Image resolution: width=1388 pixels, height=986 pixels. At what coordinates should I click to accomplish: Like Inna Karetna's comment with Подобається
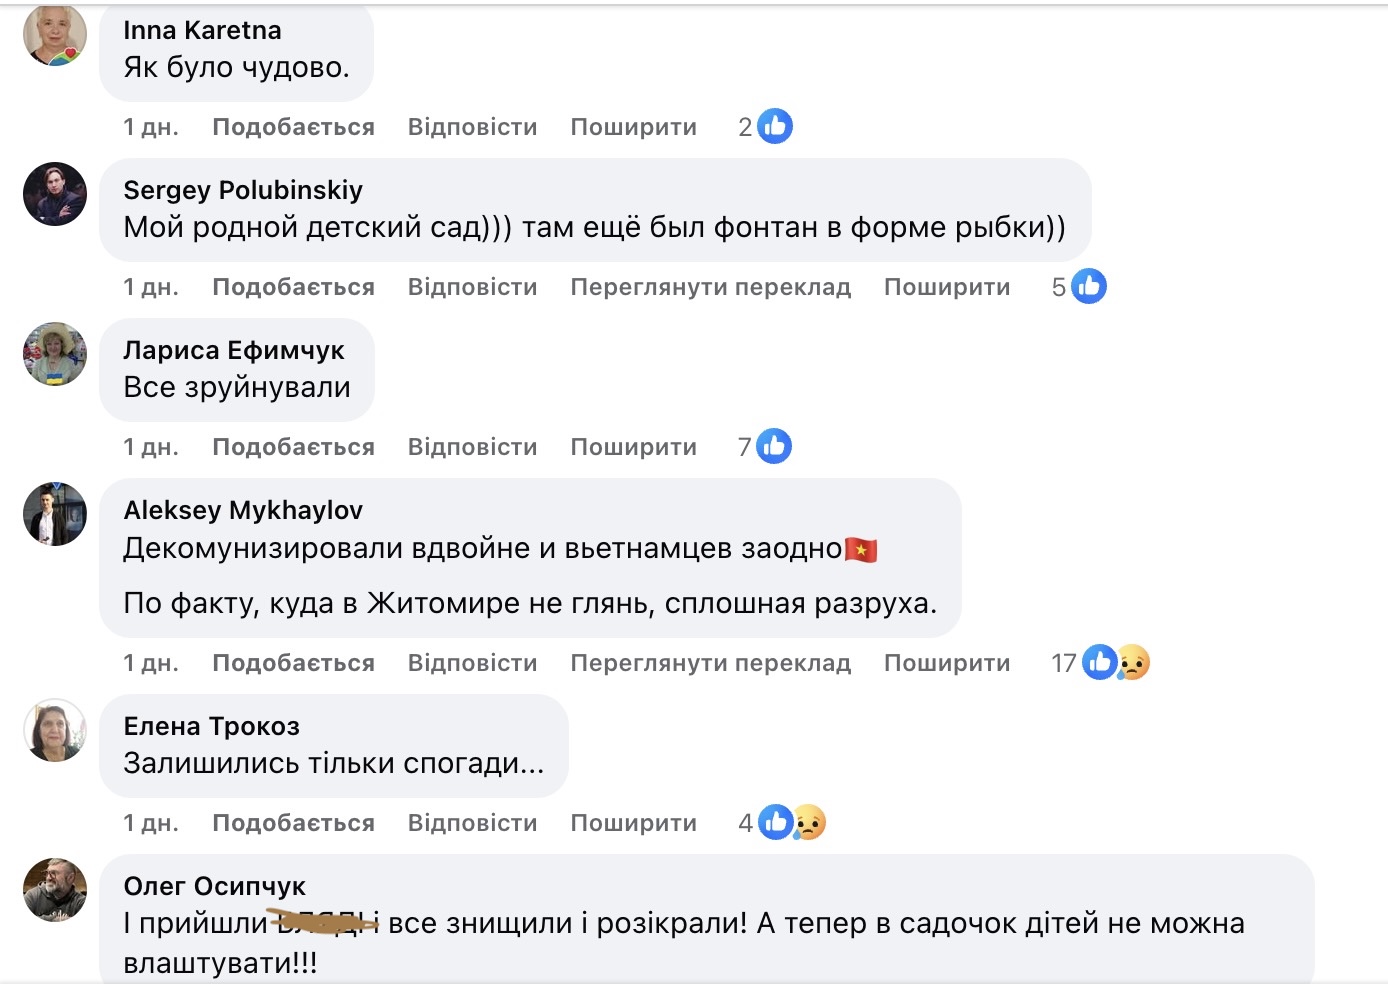tap(293, 127)
